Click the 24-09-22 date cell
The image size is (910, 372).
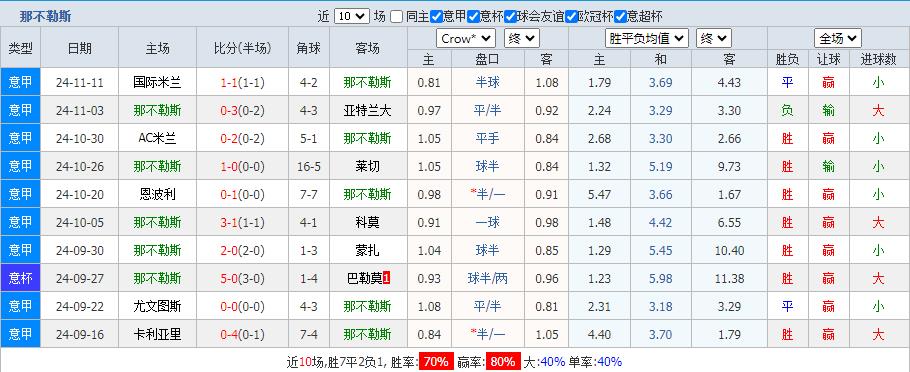coord(80,306)
